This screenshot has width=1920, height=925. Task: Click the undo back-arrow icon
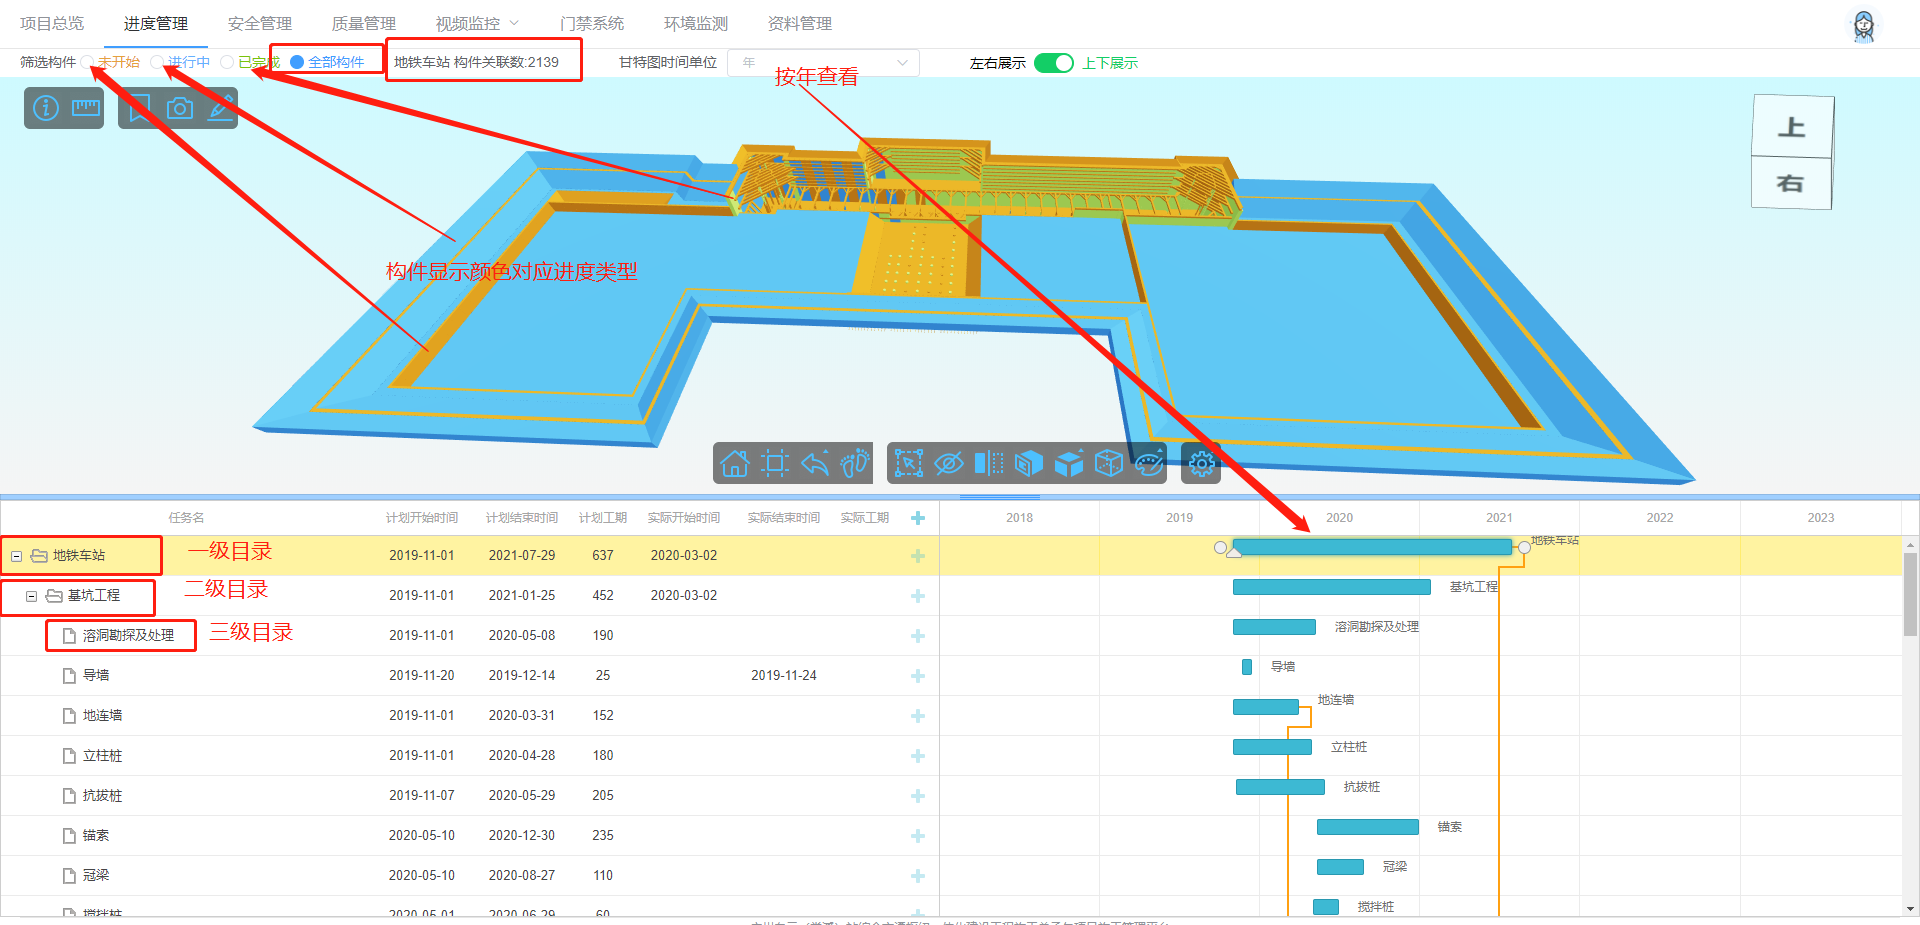815,463
